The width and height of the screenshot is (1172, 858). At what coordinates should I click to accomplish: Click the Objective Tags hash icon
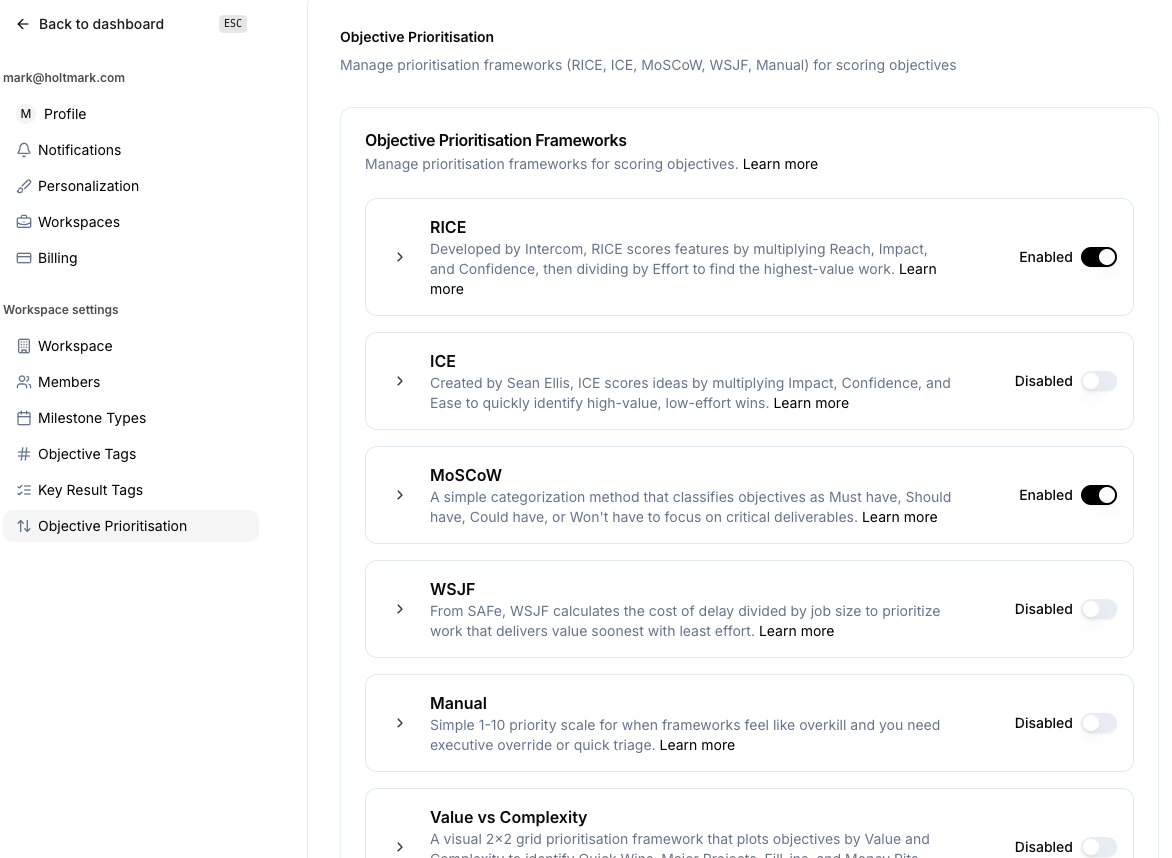point(24,454)
